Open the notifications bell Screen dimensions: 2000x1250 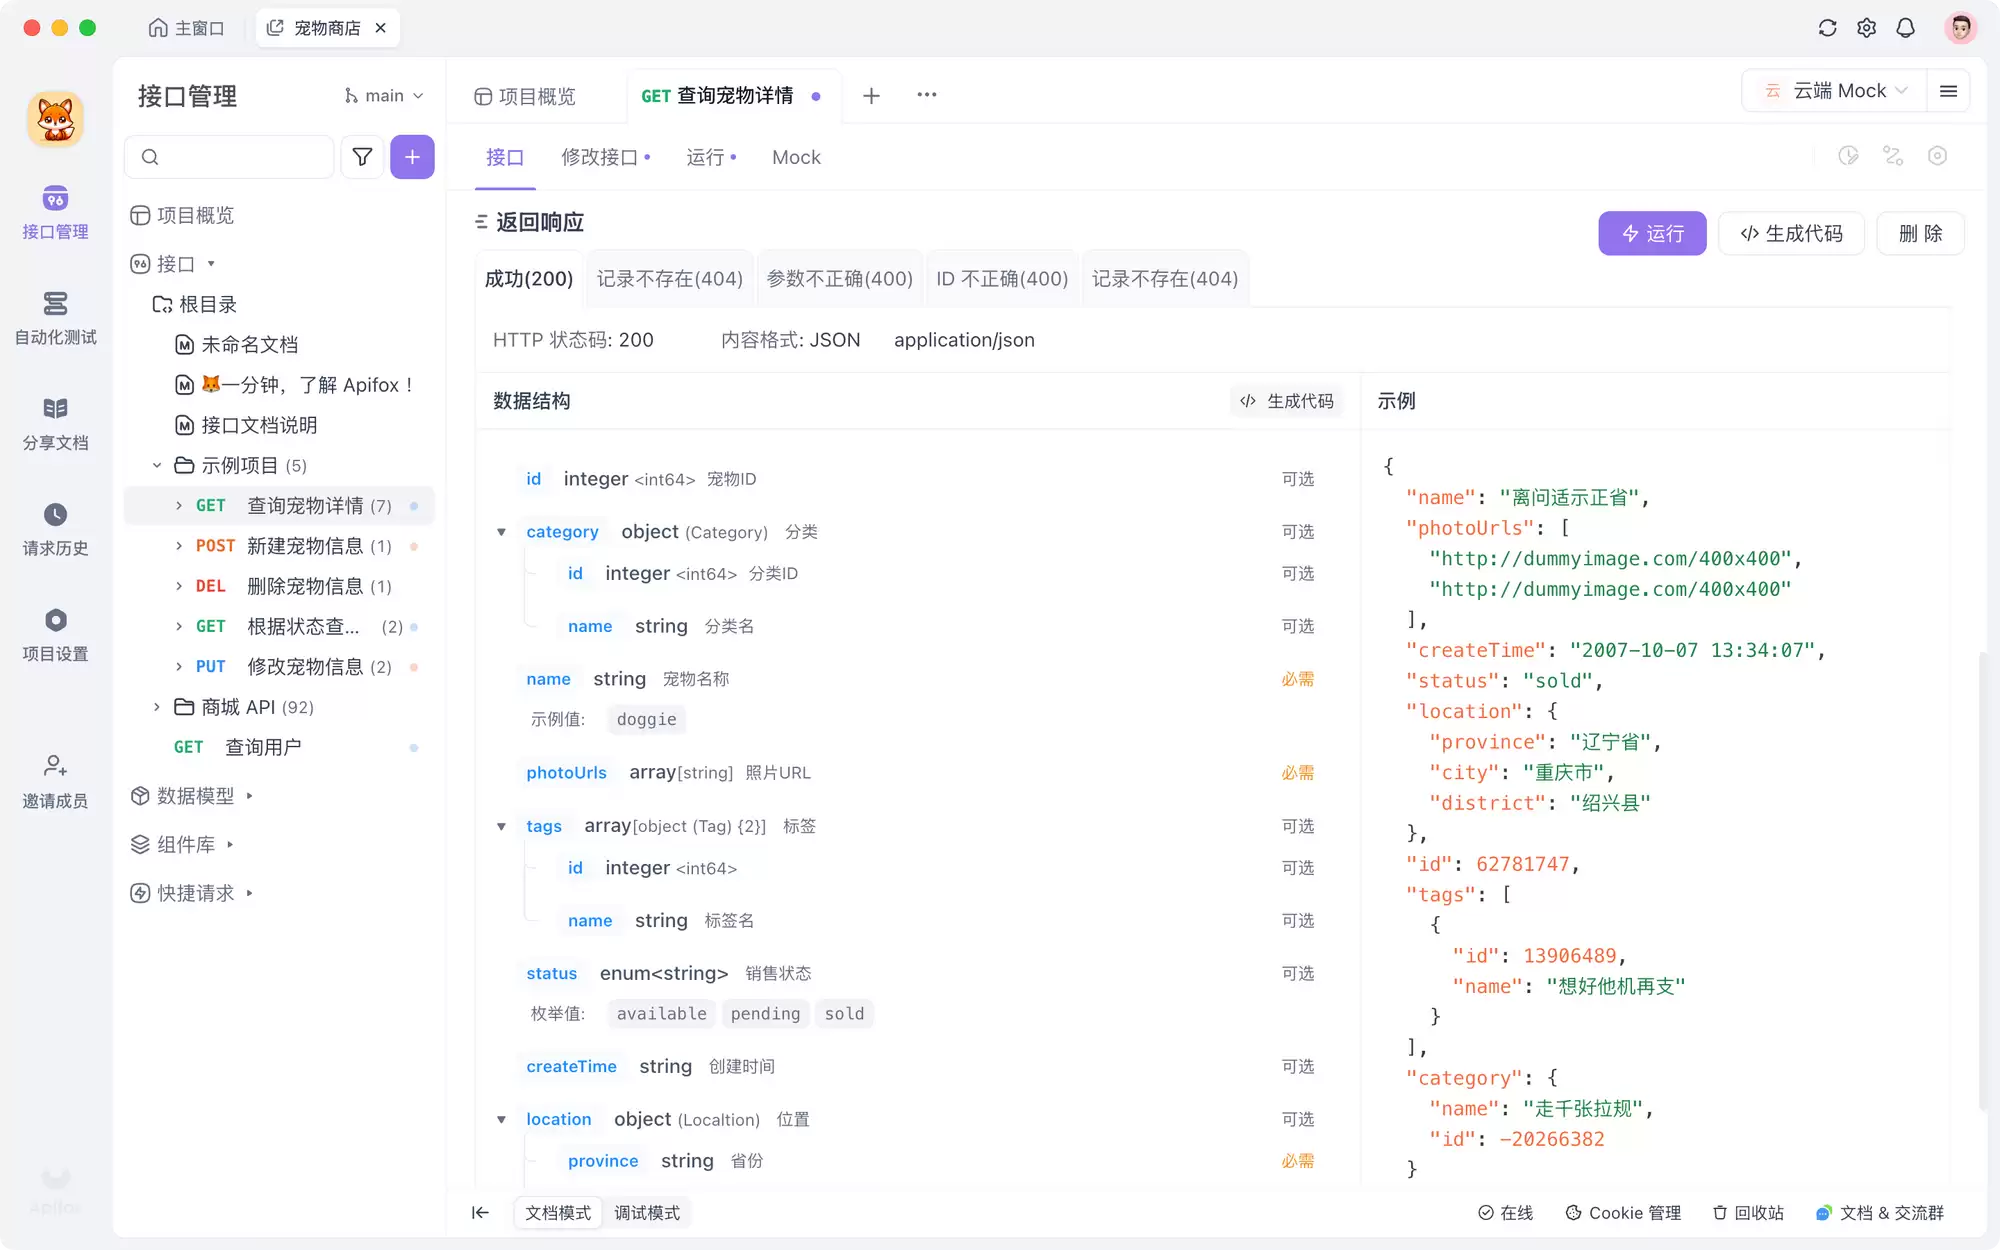[1905, 28]
